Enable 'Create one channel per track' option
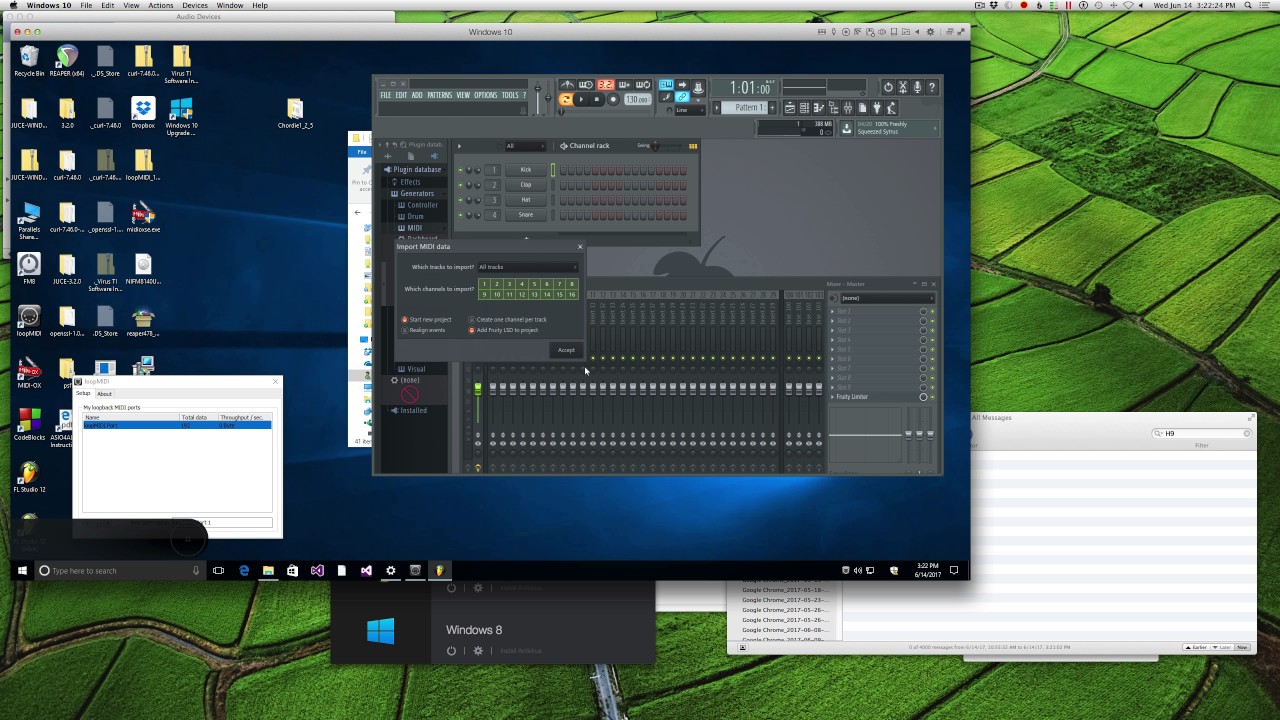The width and height of the screenshot is (1280, 720). click(508, 319)
